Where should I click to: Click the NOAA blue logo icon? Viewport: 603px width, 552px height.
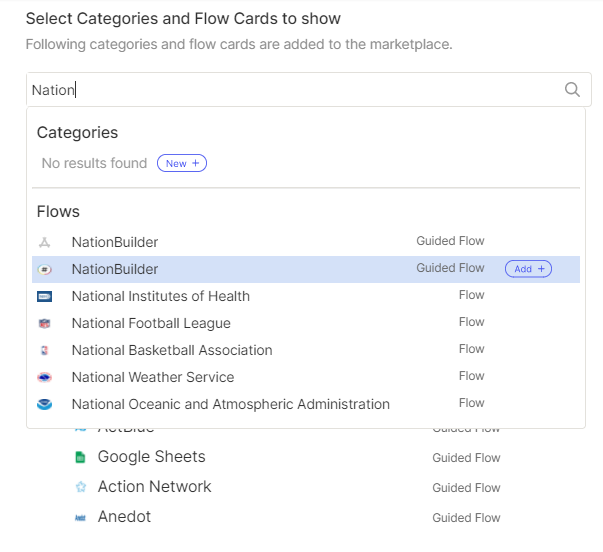coord(45,404)
